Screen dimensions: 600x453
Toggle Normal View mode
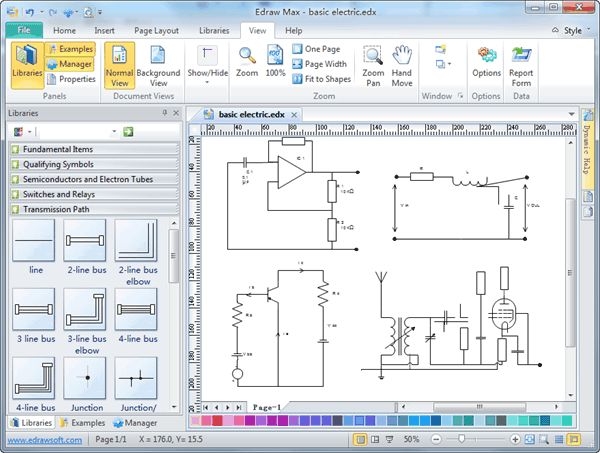coord(119,65)
